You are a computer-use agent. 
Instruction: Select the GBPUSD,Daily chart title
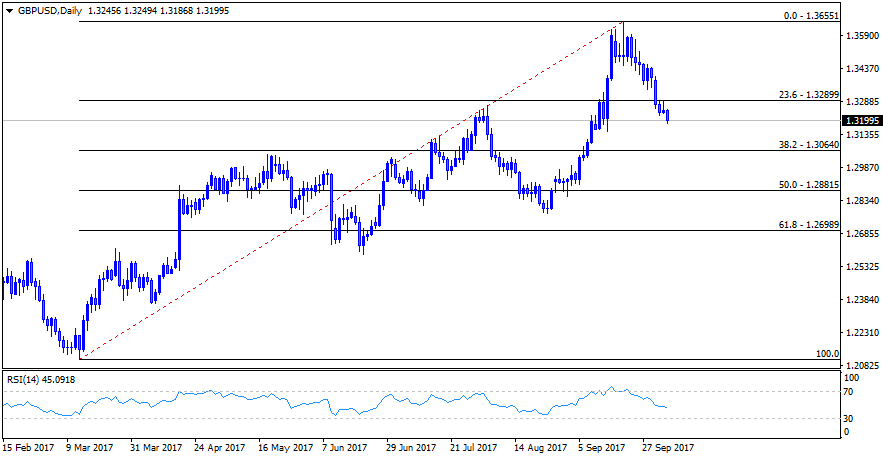coord(50,9)
